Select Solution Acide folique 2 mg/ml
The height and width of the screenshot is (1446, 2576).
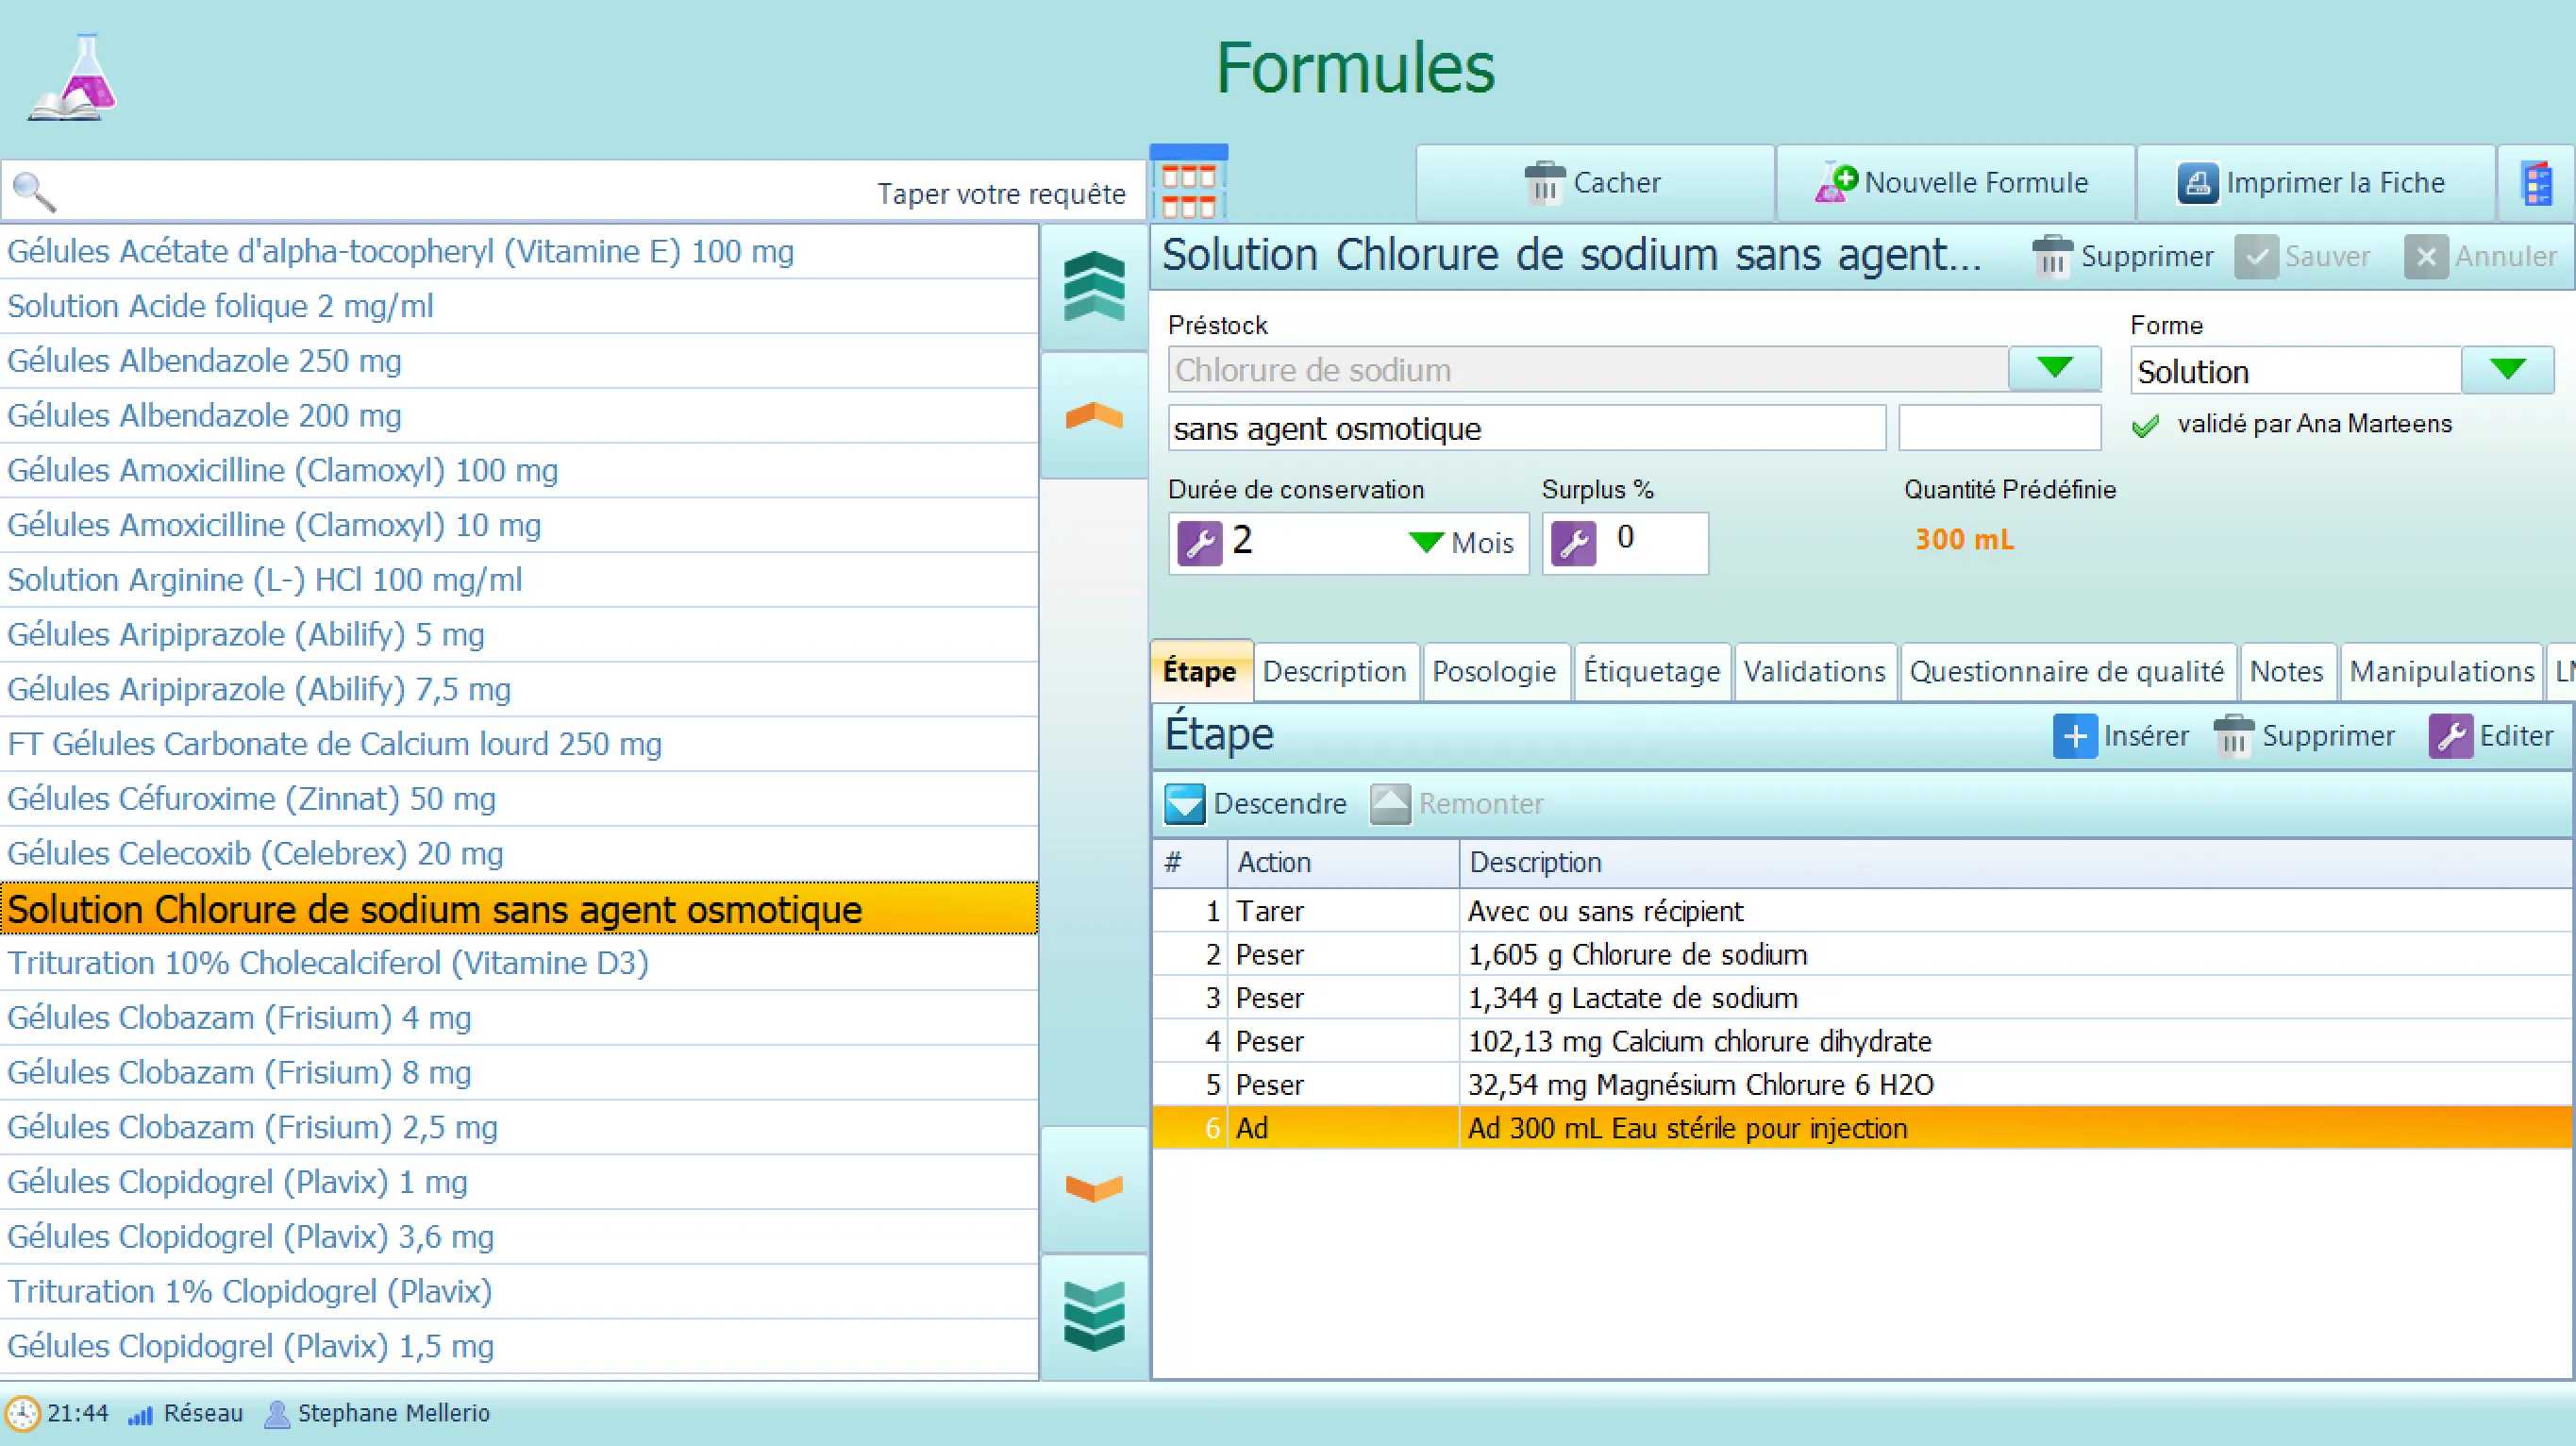click(519, 306)
